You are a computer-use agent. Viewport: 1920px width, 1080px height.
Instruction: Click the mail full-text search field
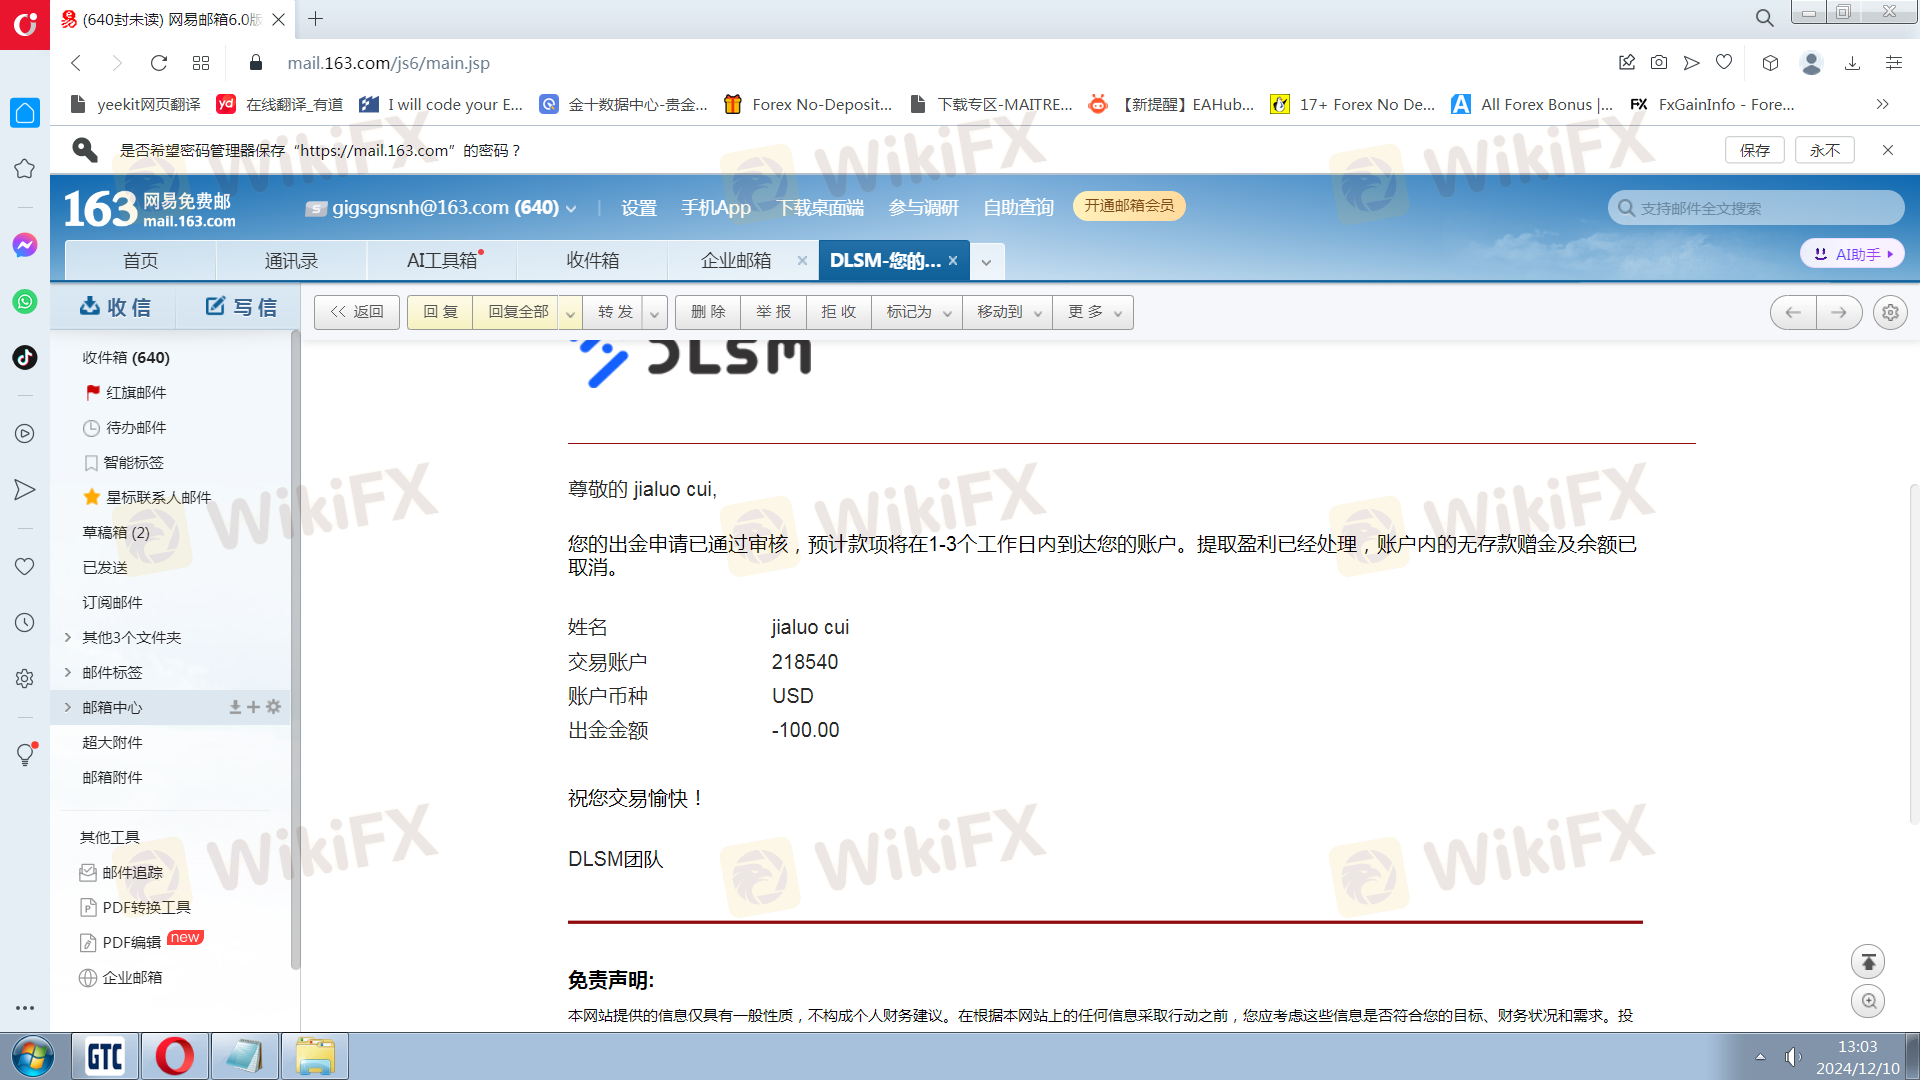(1756, 208)
